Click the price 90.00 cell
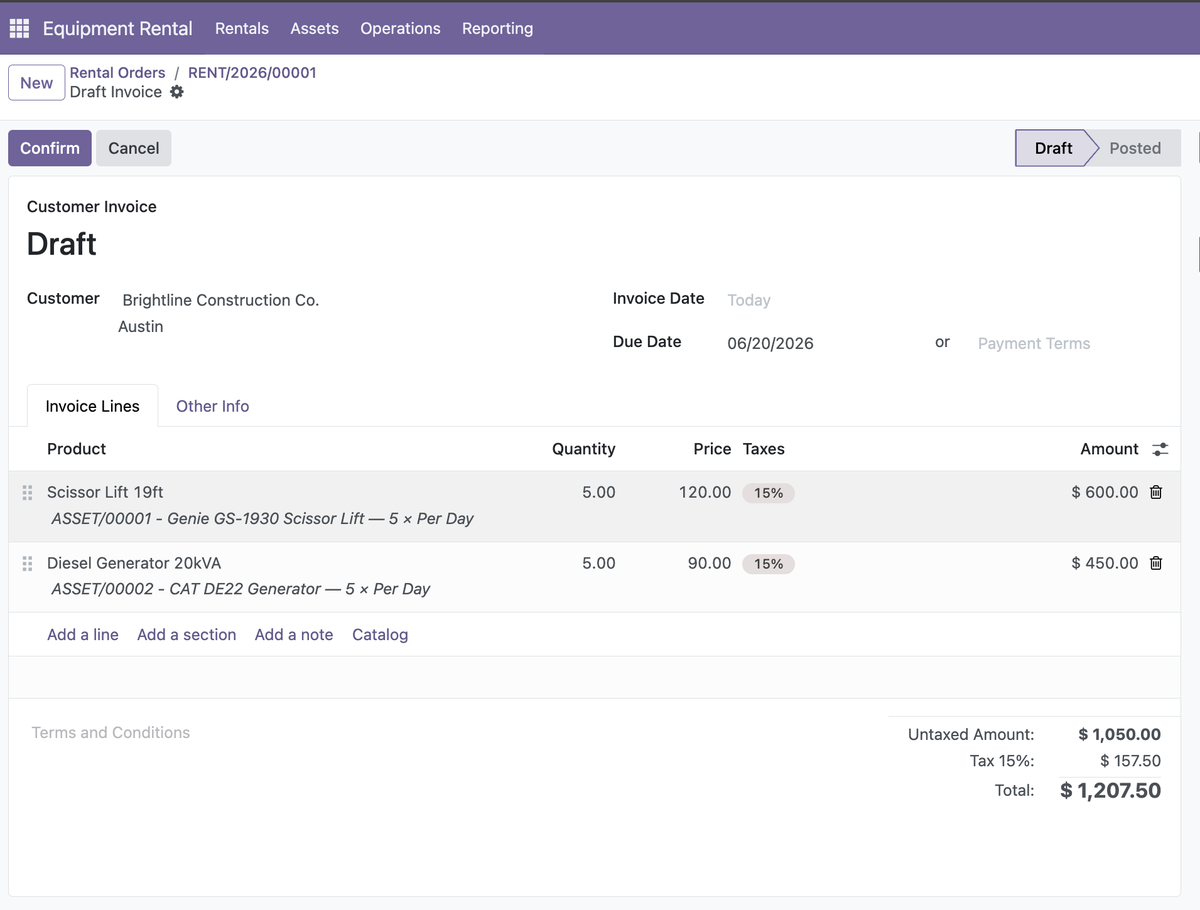Screen dimensions: 1200x910 click(x=709, y=563)
